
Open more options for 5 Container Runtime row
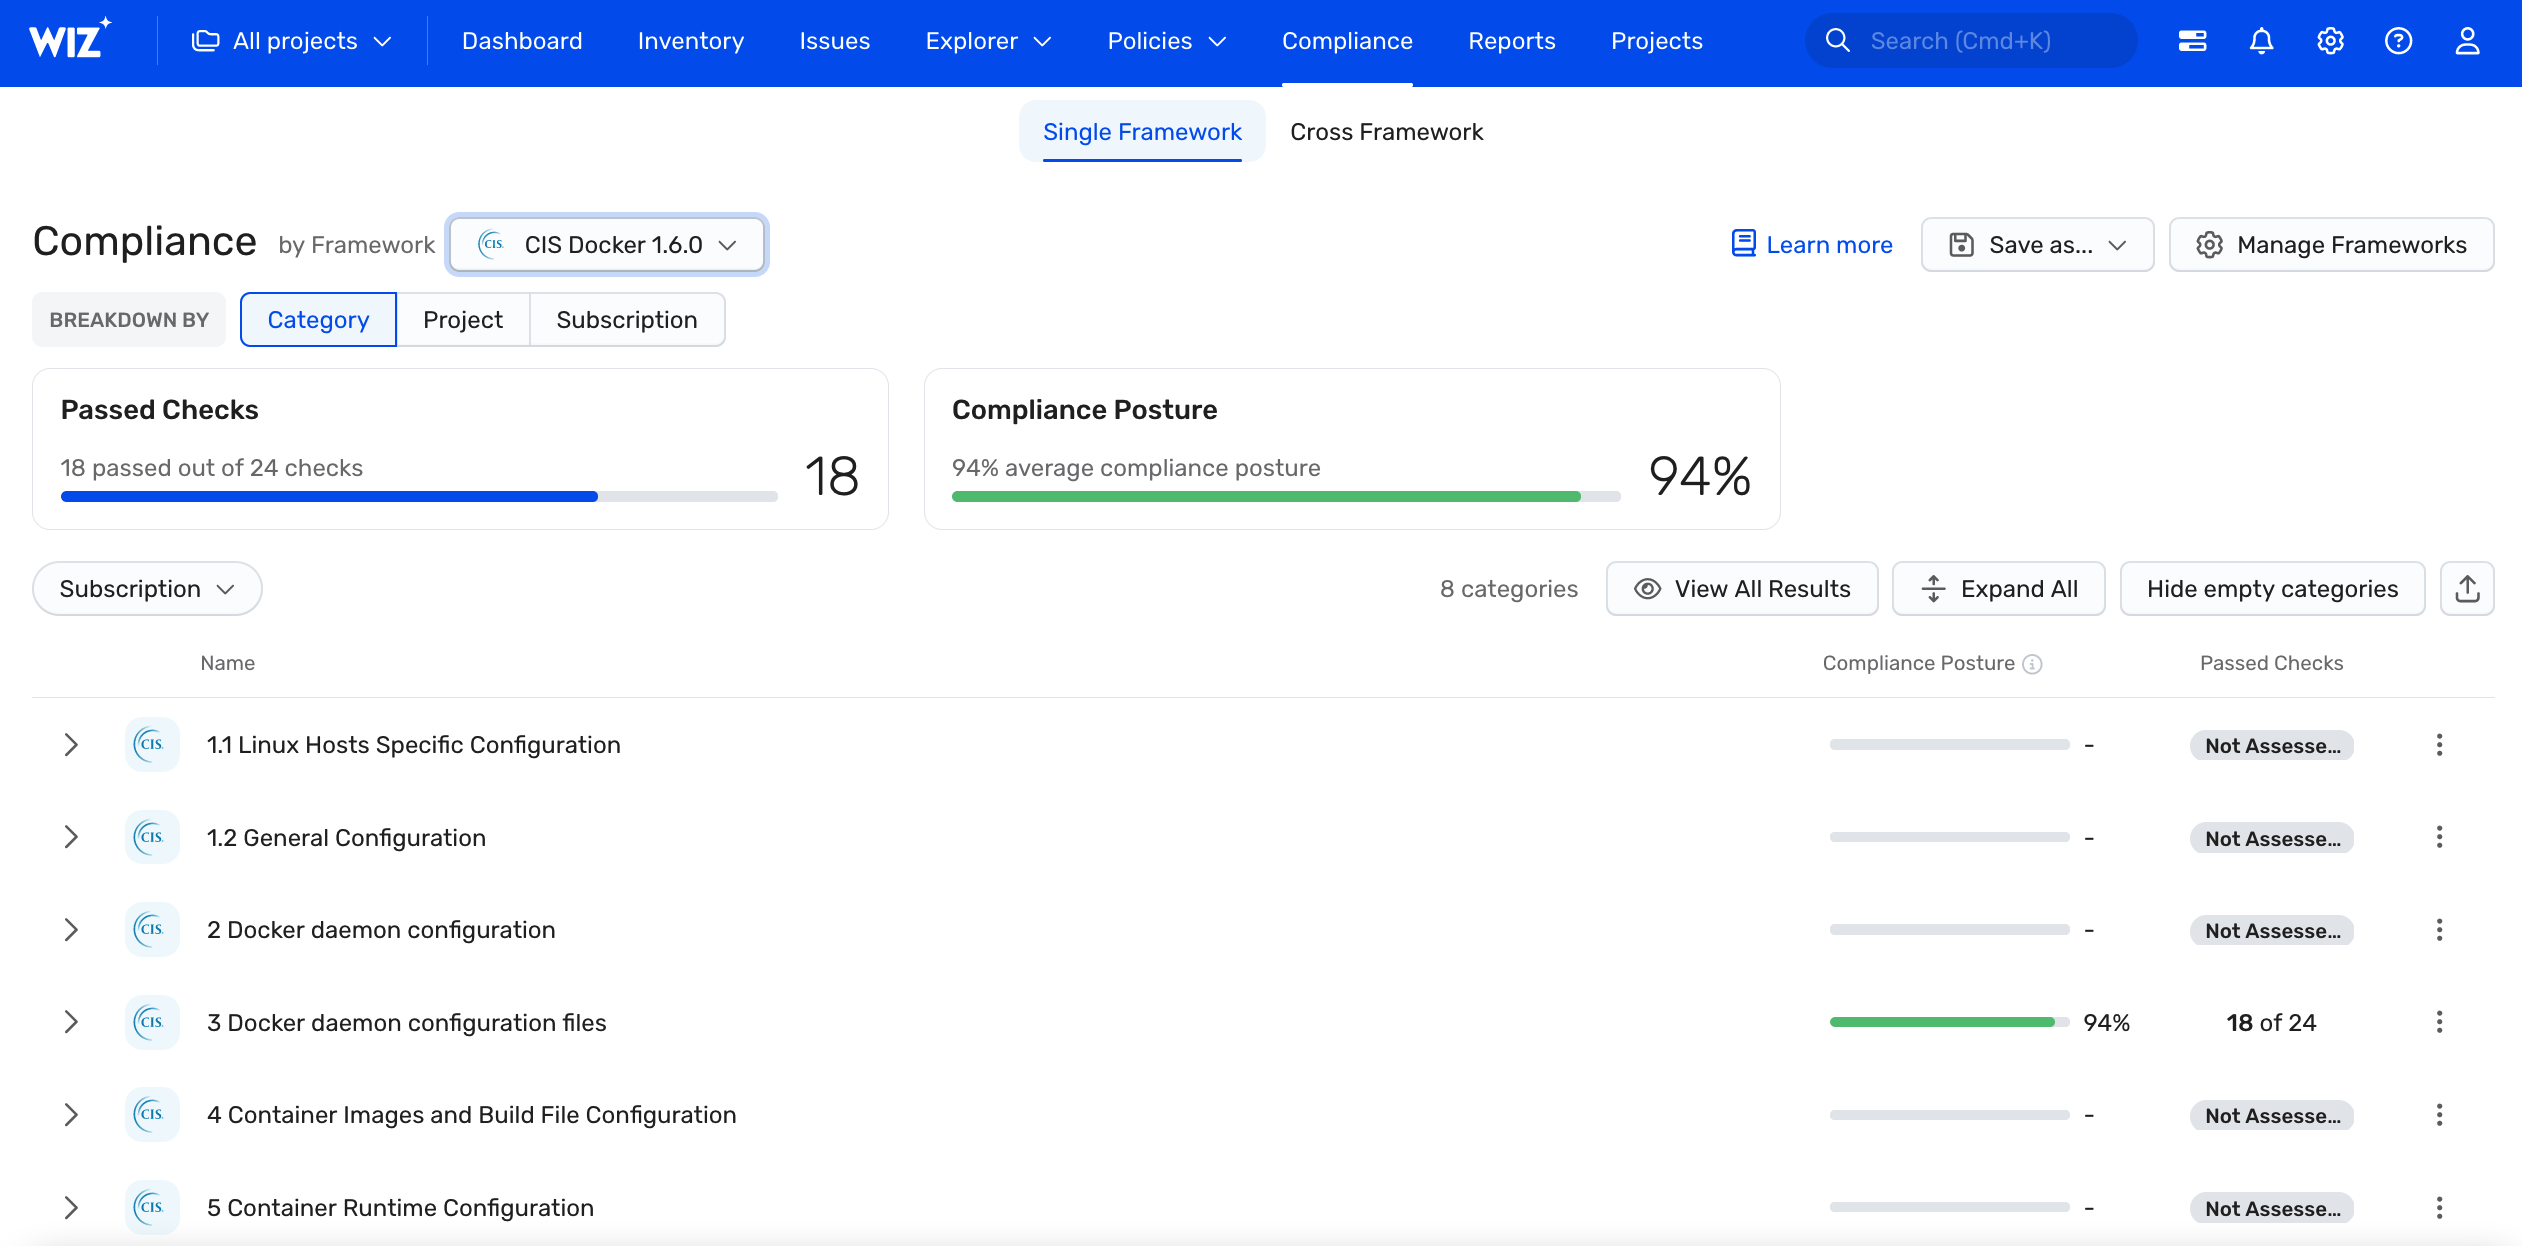tap(2439, 1207)
